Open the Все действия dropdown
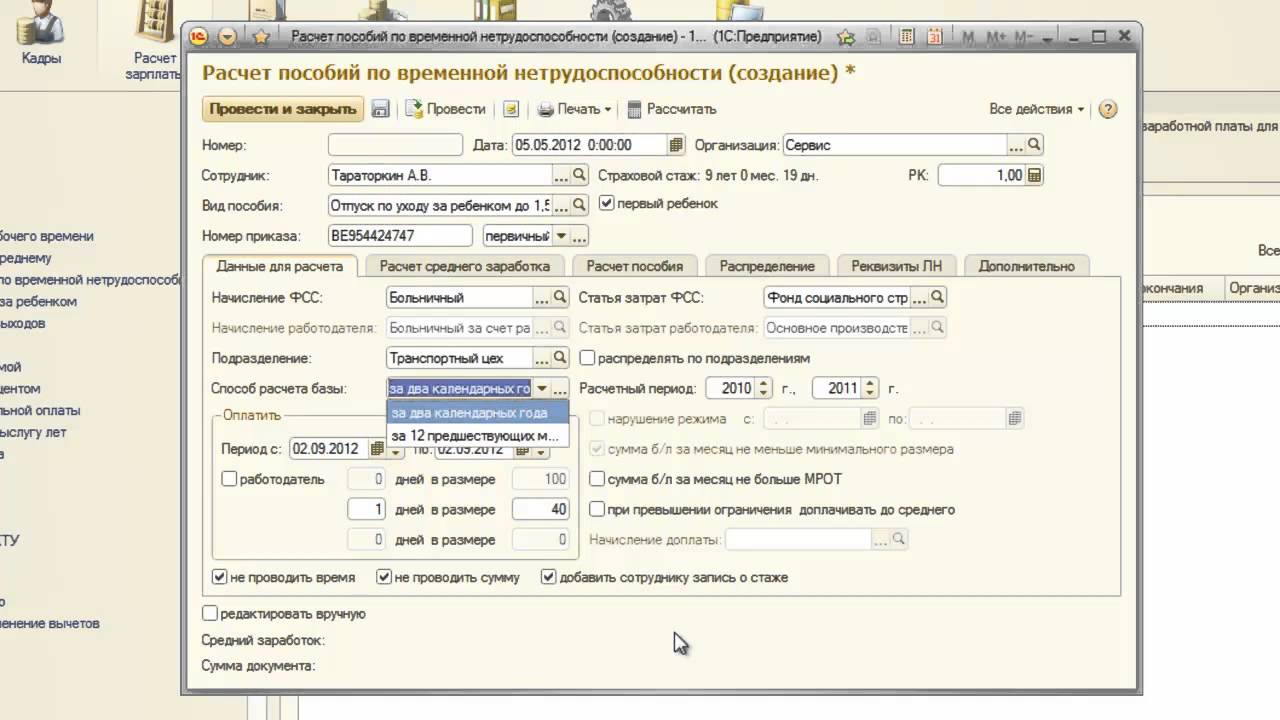 1036,109
